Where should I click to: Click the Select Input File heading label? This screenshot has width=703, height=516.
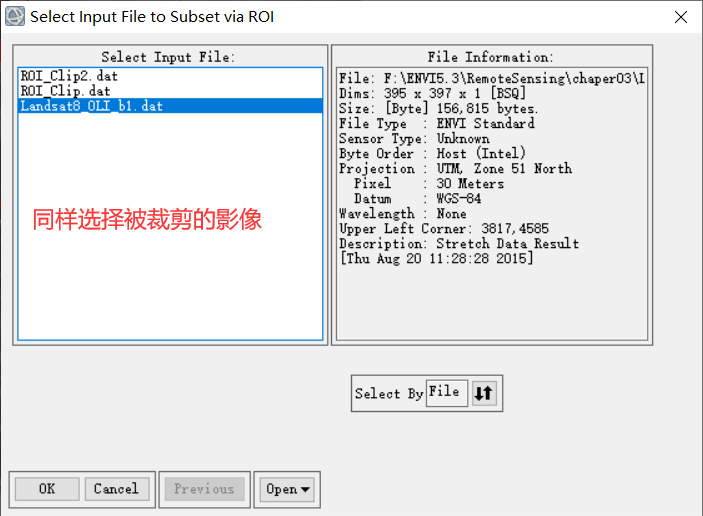point(168,57)
